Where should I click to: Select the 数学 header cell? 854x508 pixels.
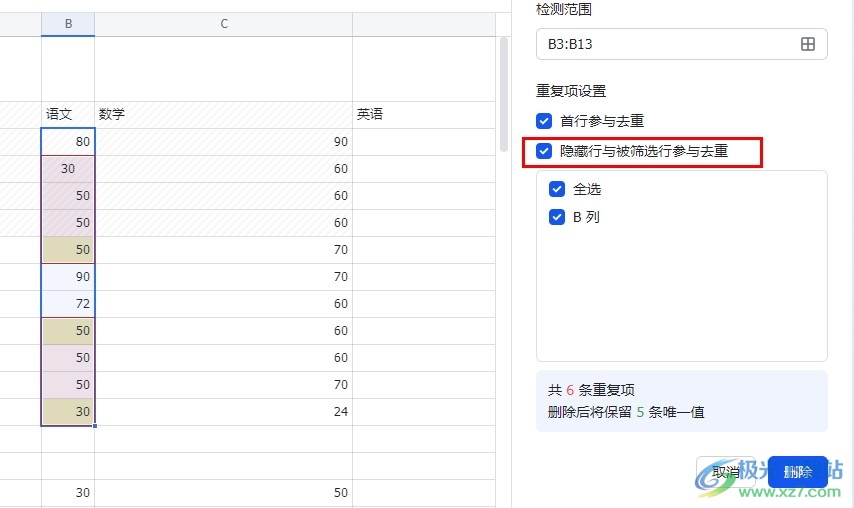tap(224, 114)
